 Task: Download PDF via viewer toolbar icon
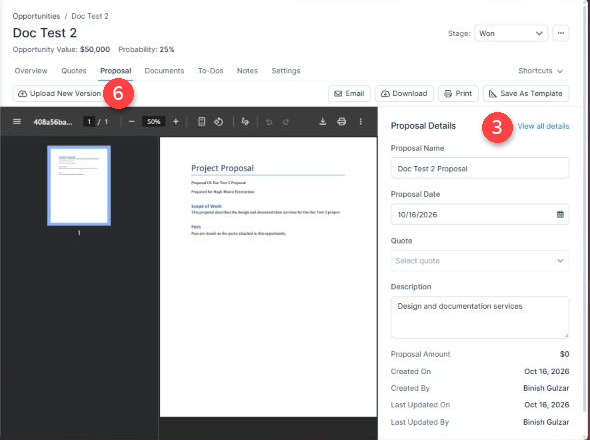[x=322, y=122]
